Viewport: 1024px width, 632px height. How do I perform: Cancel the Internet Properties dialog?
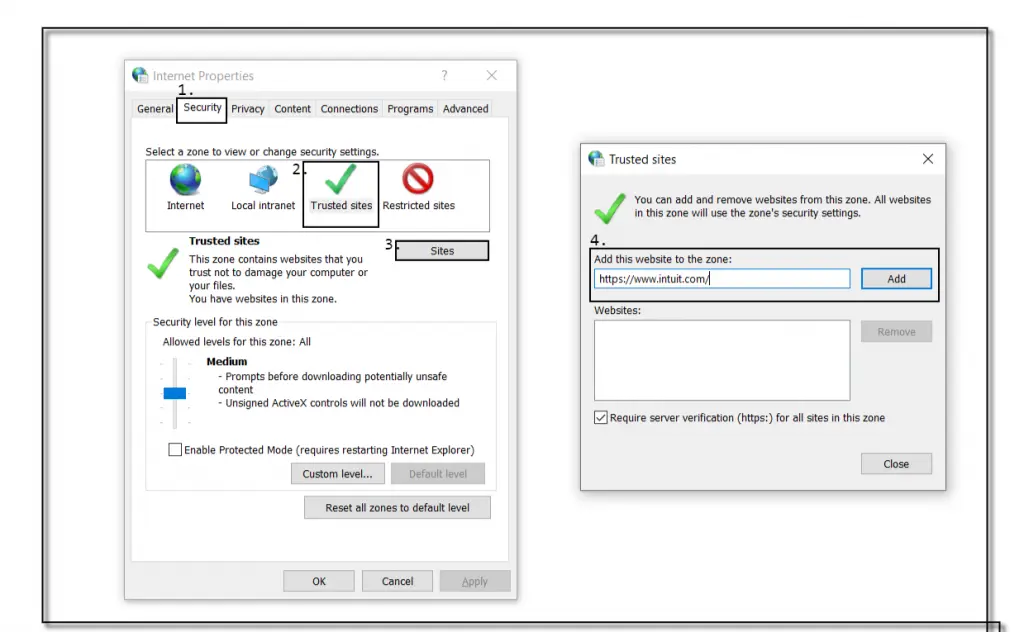397,581
